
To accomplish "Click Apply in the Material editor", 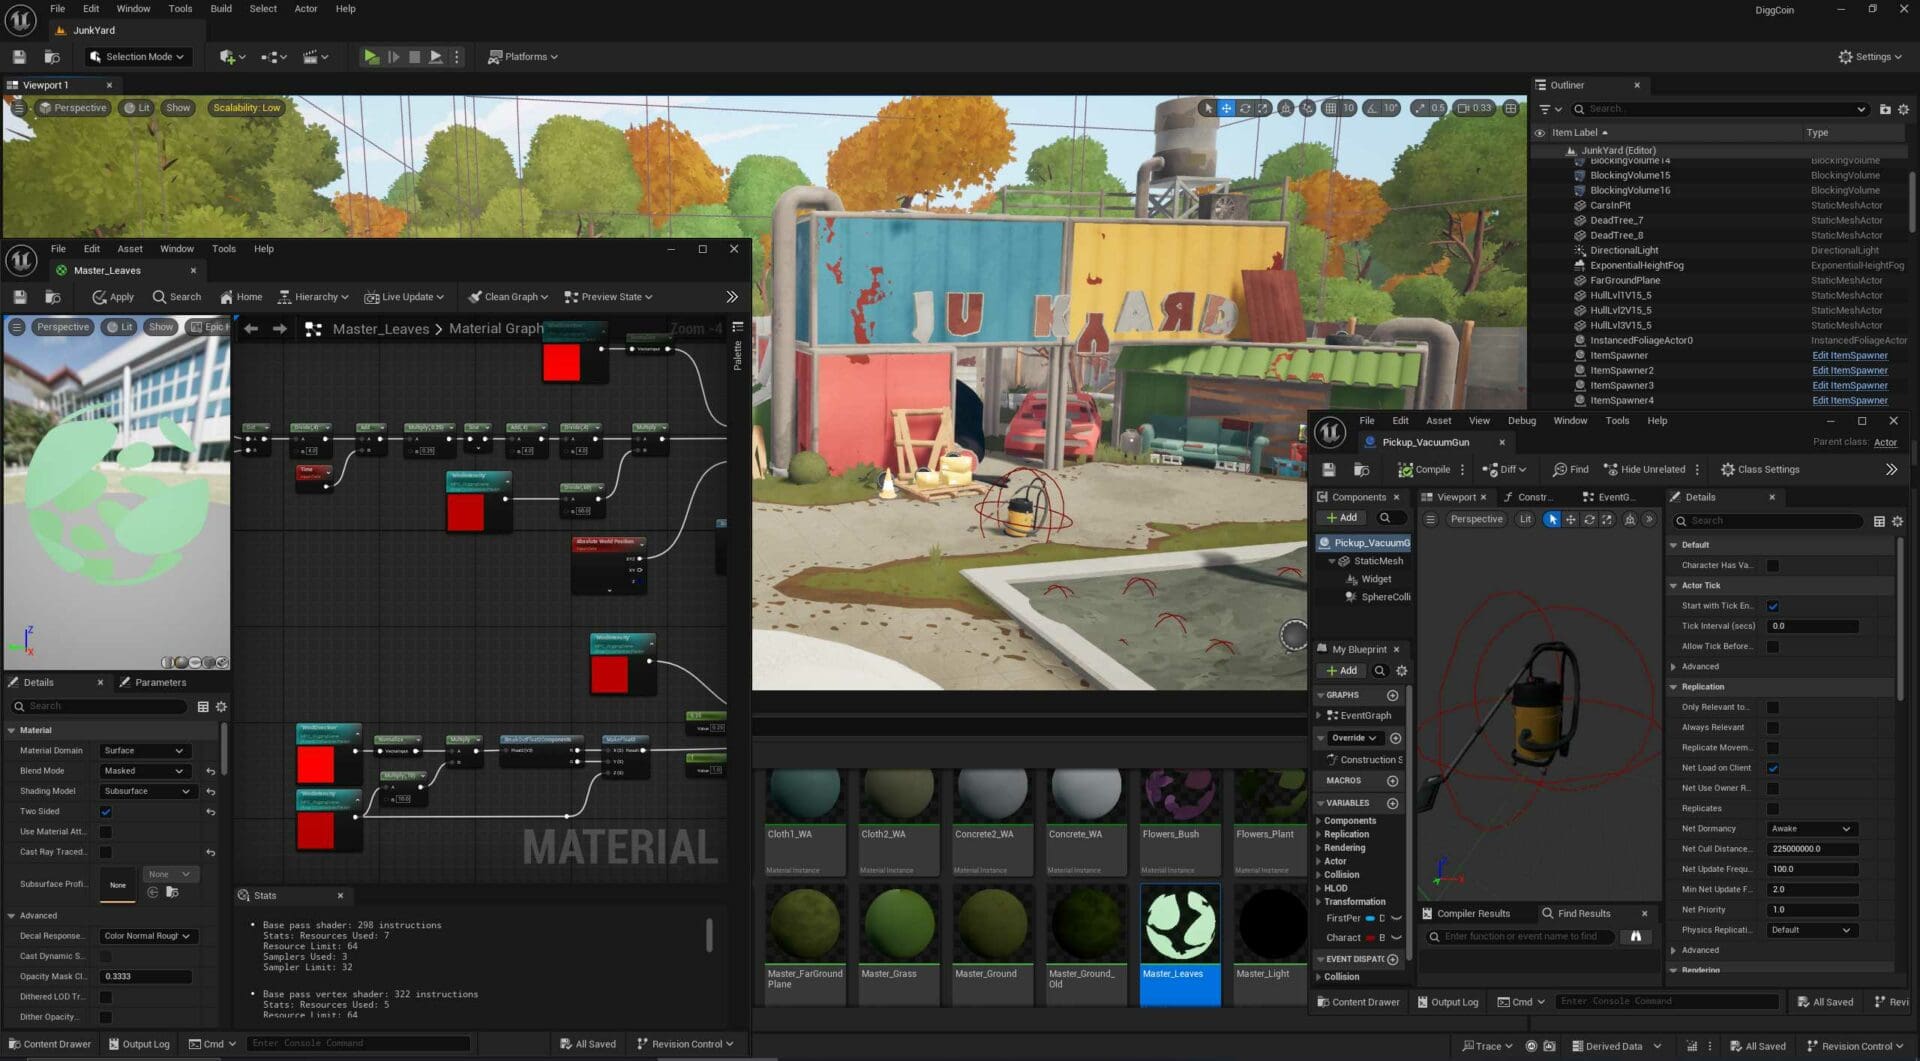I will pyautogui.click(x=113, y=297).
